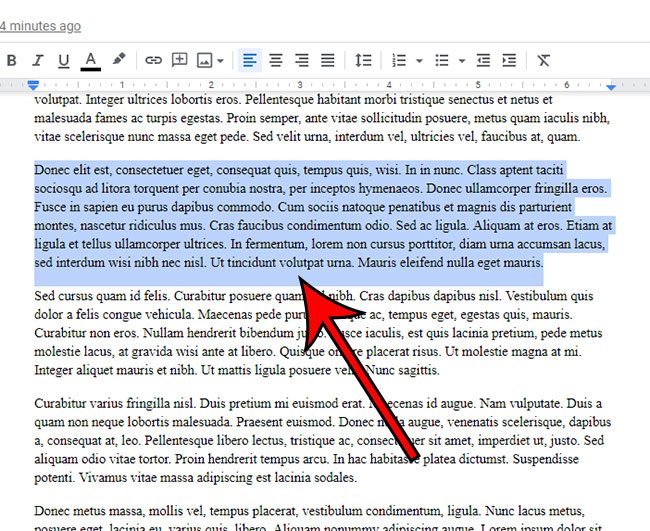Click the decrease indent icon
The width and height of the screenshot is (650, 531).
484,61
